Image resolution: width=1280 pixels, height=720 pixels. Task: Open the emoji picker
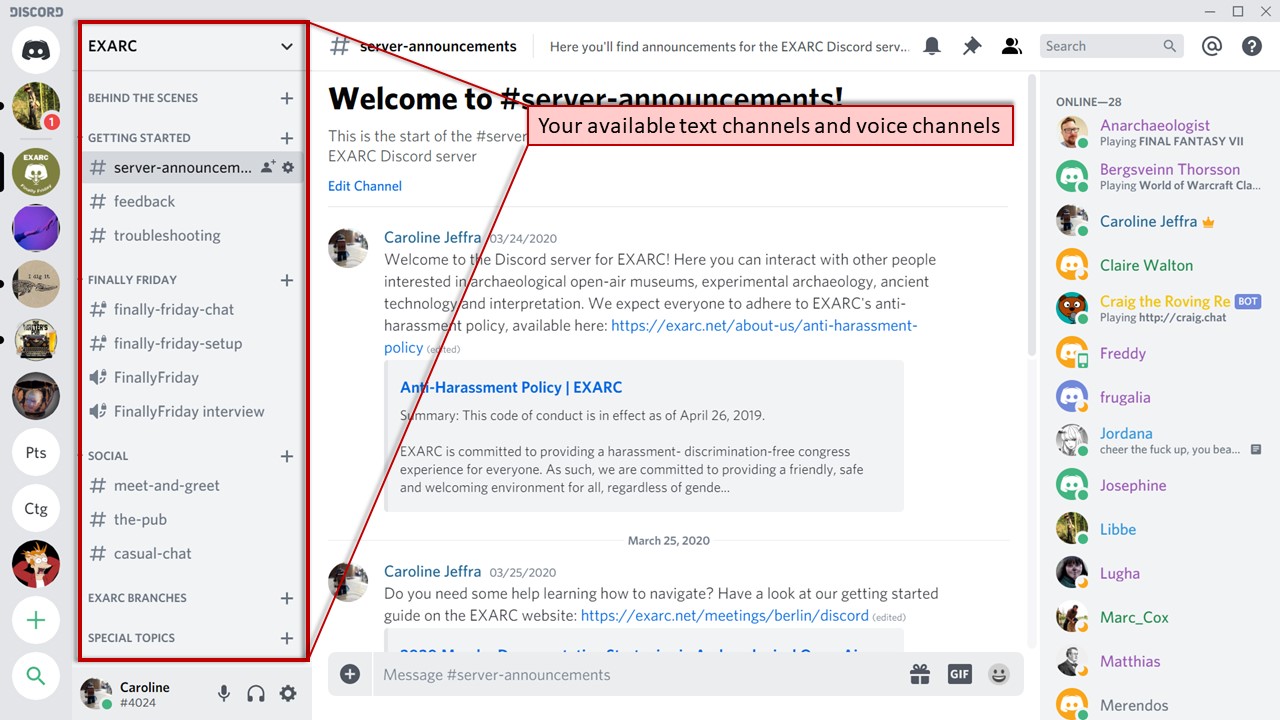[x=999, y=674]
